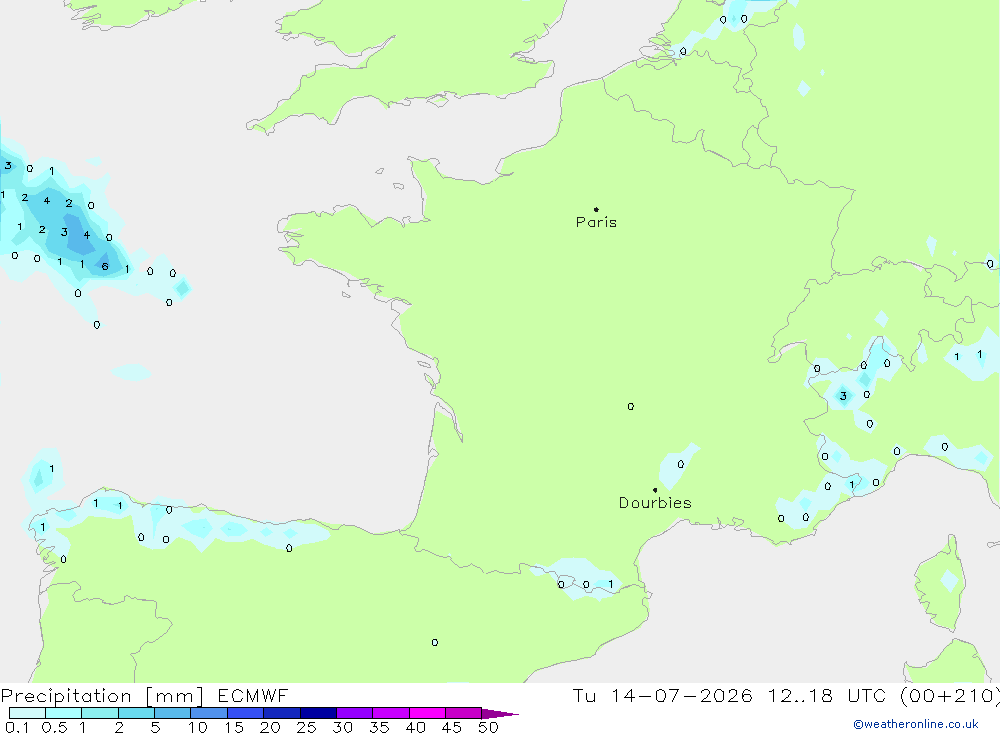Pick the legend swatch between 45 and 50

464,713
